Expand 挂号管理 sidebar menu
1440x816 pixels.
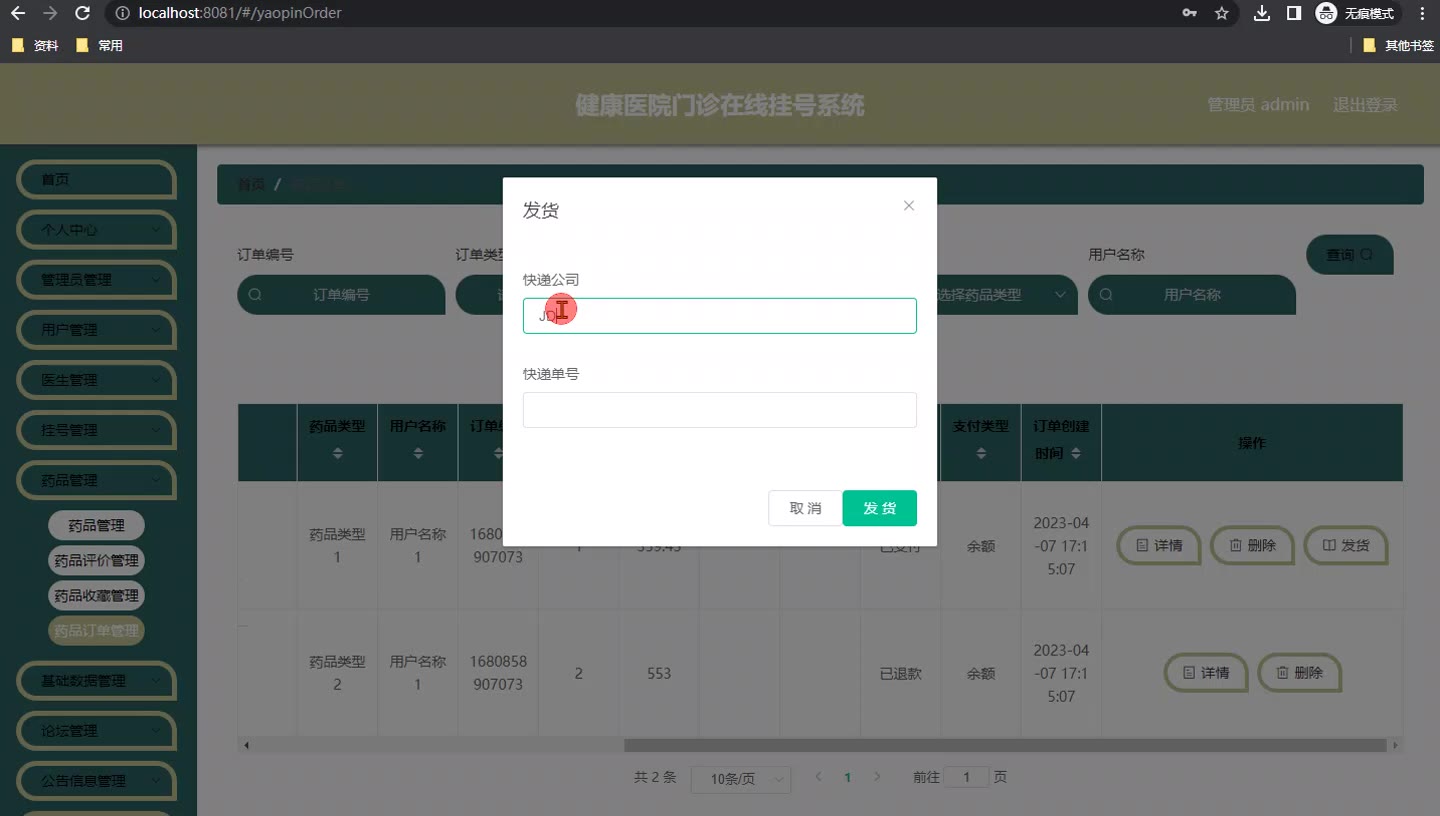pyautogui.click(x=96, y=430)
